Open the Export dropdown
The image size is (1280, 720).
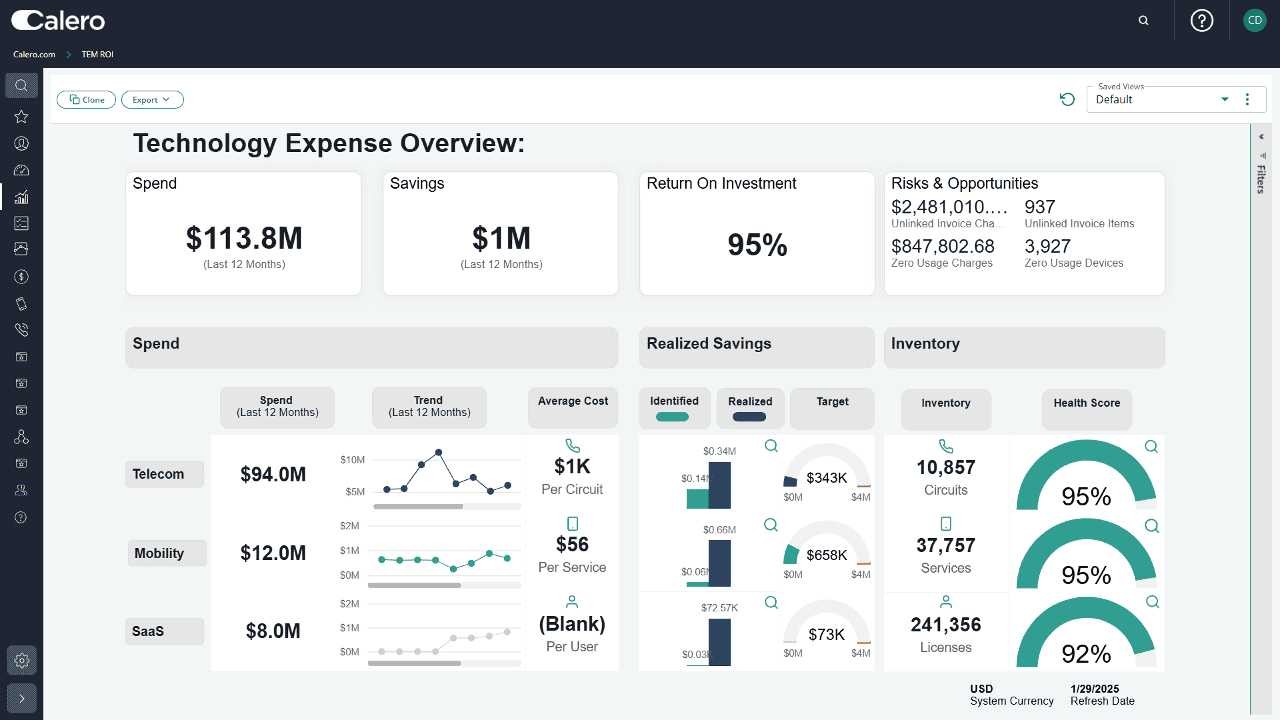point(152,100)
